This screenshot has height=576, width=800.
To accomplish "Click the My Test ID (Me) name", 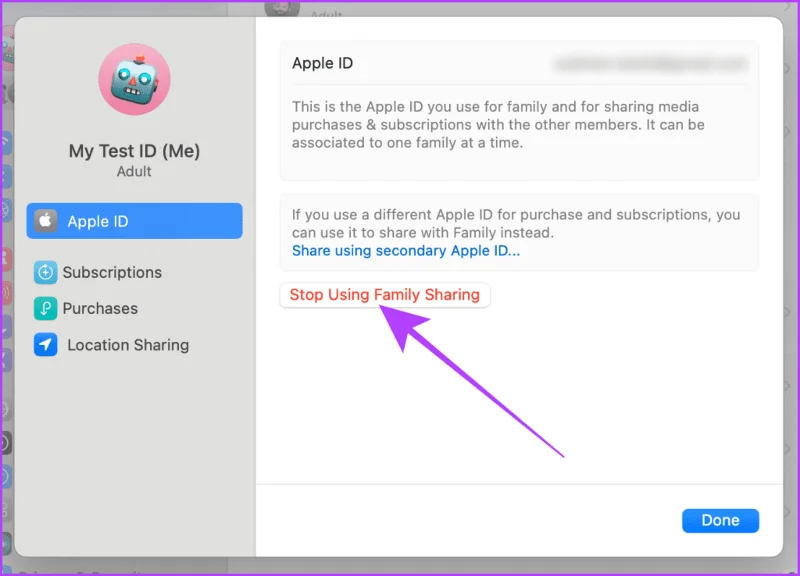I will pyautogui.click(x=134, y=151).
